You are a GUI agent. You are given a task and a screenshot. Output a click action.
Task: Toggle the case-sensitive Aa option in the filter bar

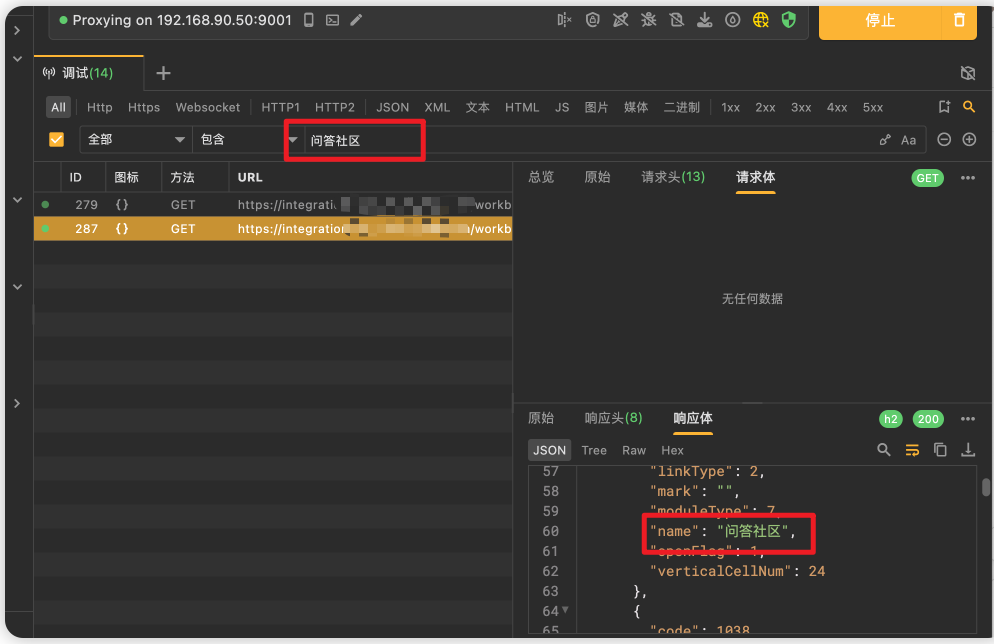[x=910, y=139]
